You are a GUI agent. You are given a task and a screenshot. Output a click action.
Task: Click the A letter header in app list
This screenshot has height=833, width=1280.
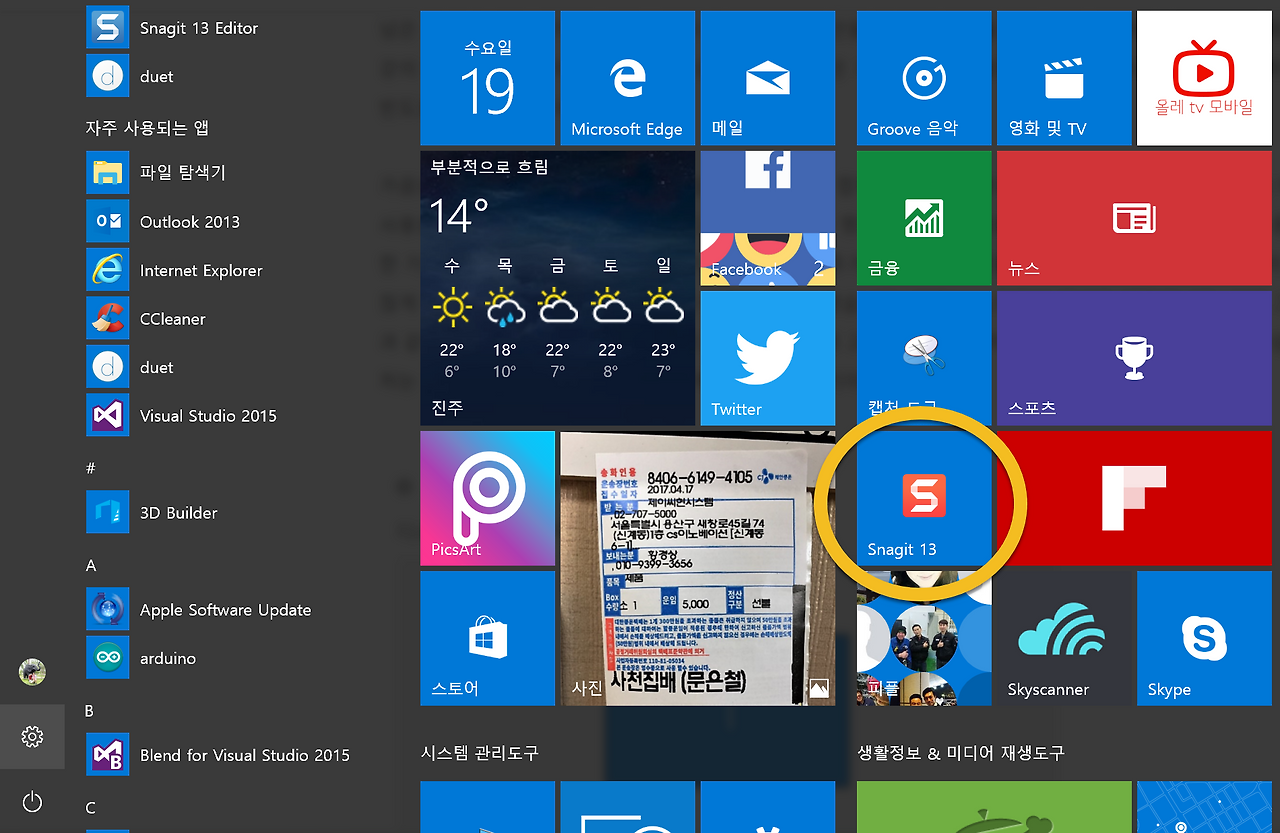(x=91, y=566)
